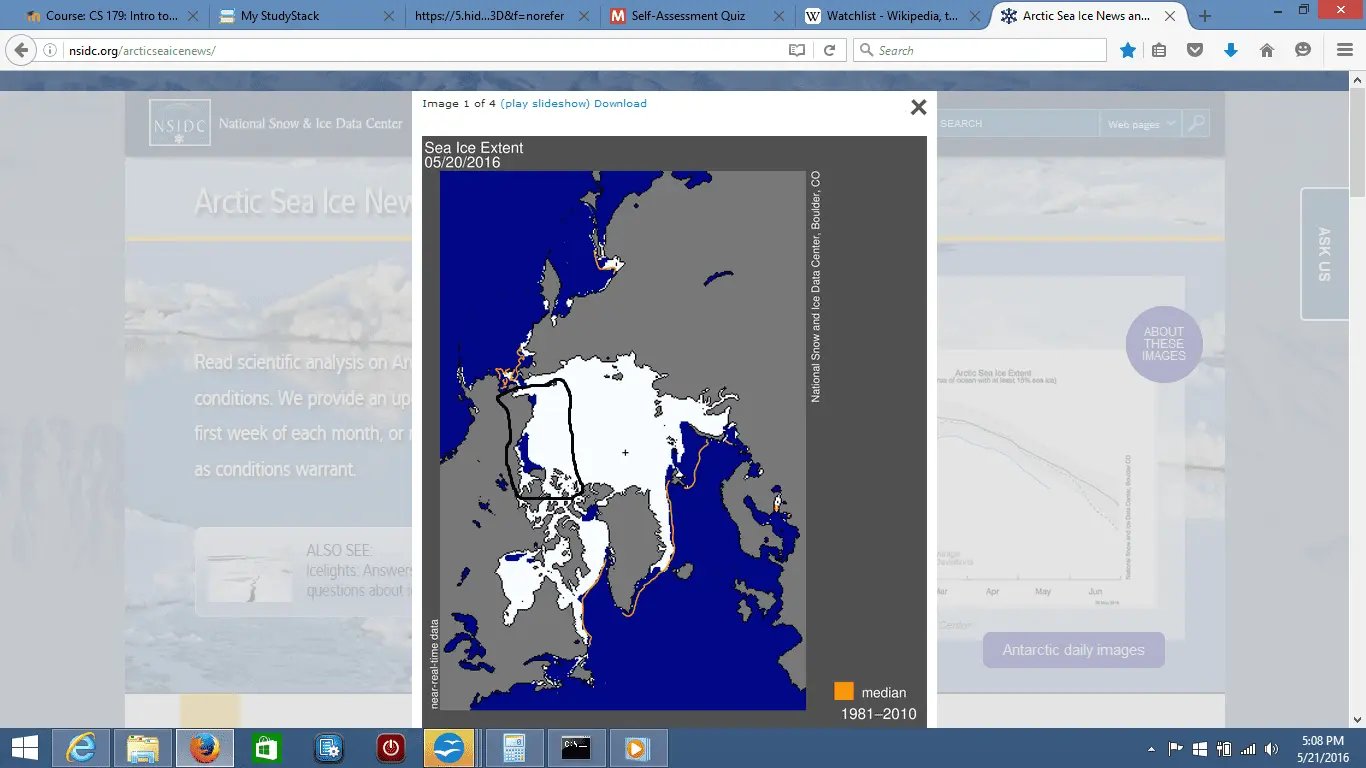
Task: Click the reload page icon
Action: 829,50
